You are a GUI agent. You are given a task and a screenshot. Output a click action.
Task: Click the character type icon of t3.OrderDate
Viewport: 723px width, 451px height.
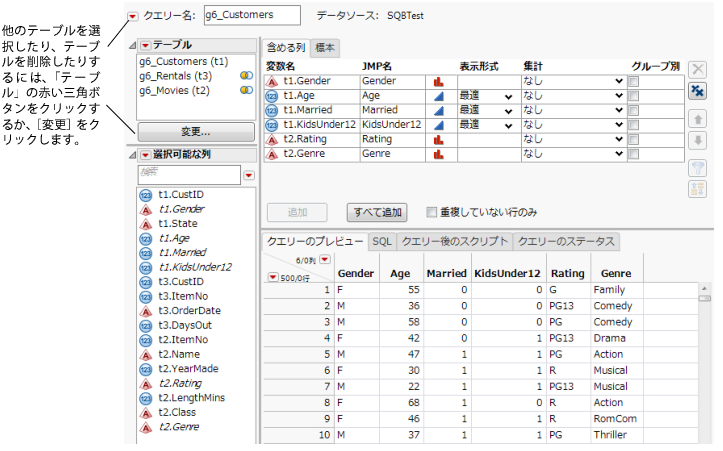pos(146,311)
